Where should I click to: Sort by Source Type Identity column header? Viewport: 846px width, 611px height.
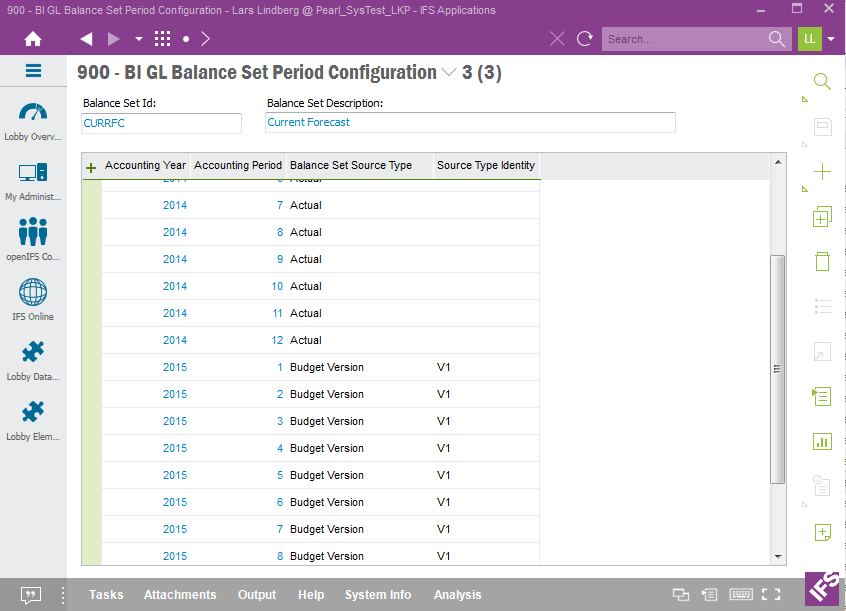coord(486,165)
